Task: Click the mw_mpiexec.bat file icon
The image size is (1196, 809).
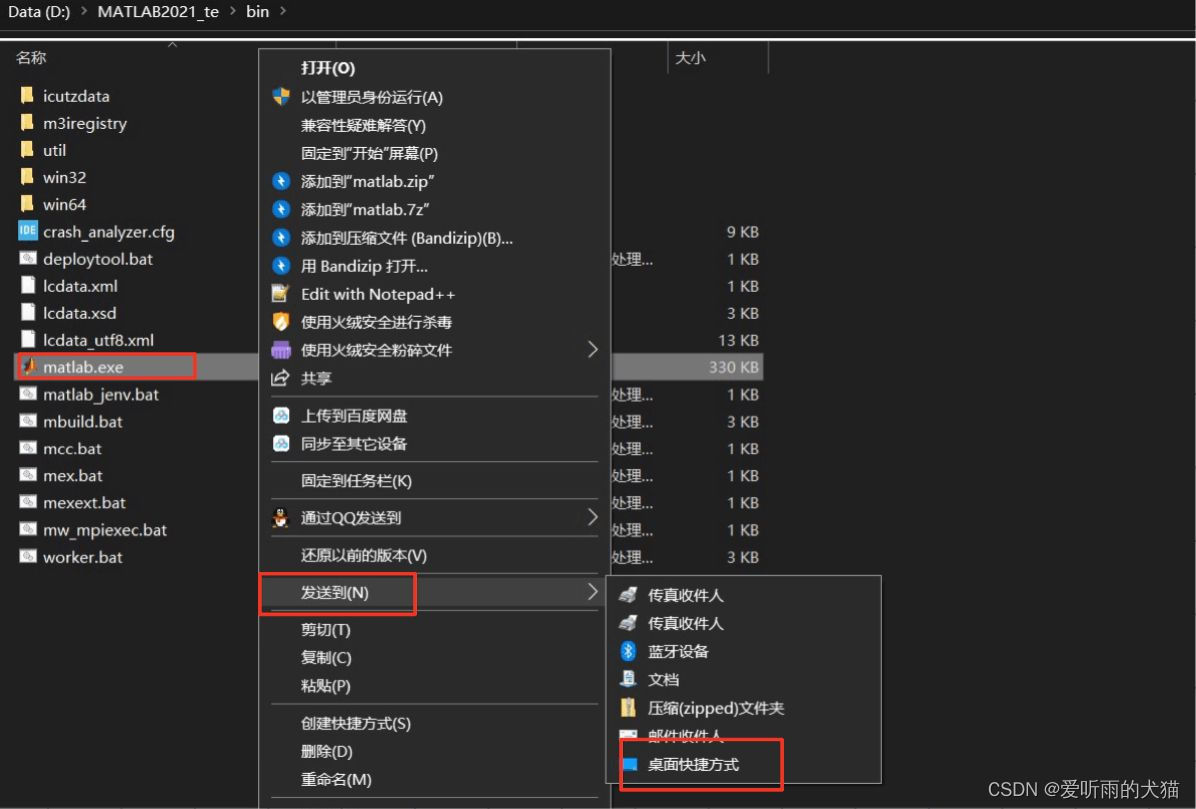Action: [27, 529]
